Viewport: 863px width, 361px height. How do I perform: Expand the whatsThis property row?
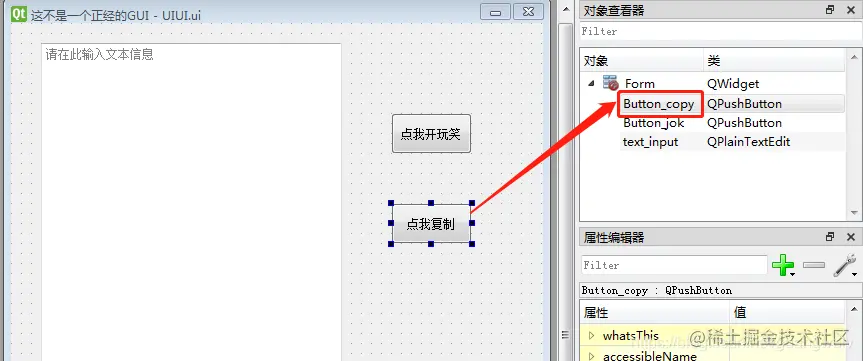click(x=592, y=335)
